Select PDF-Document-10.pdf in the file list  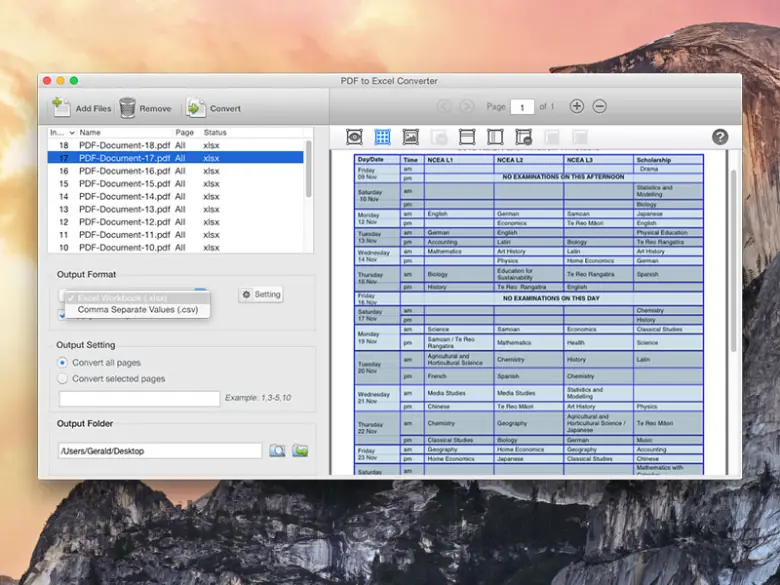point(176,247)
